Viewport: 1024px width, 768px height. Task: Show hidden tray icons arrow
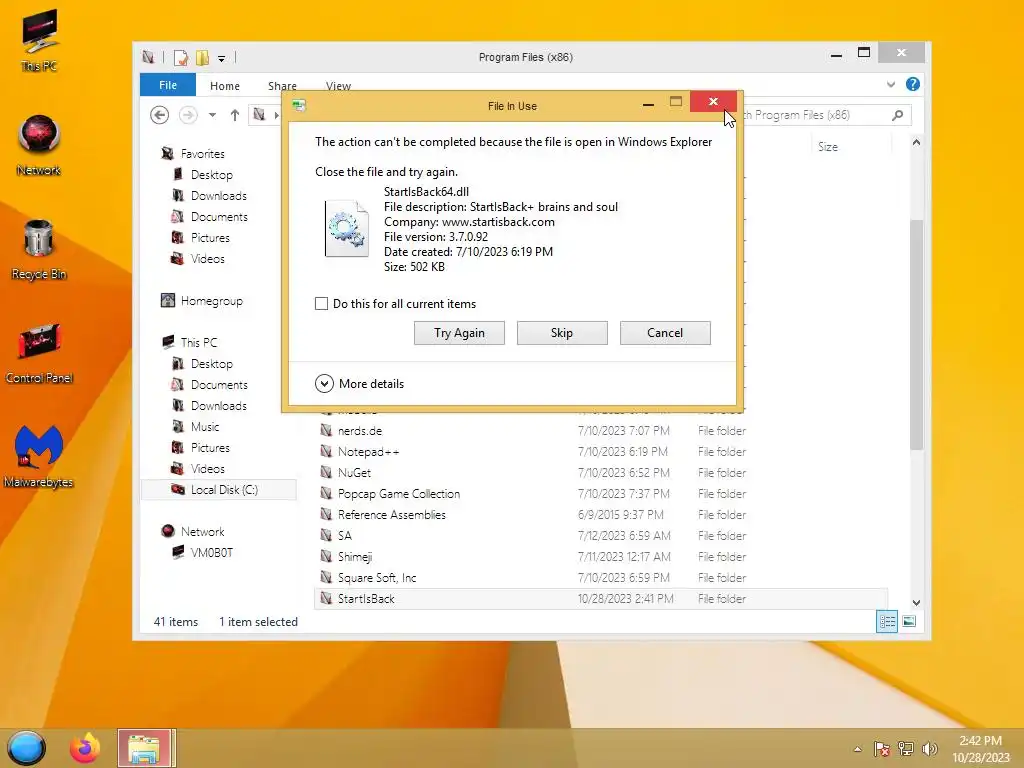coord(857,749)
